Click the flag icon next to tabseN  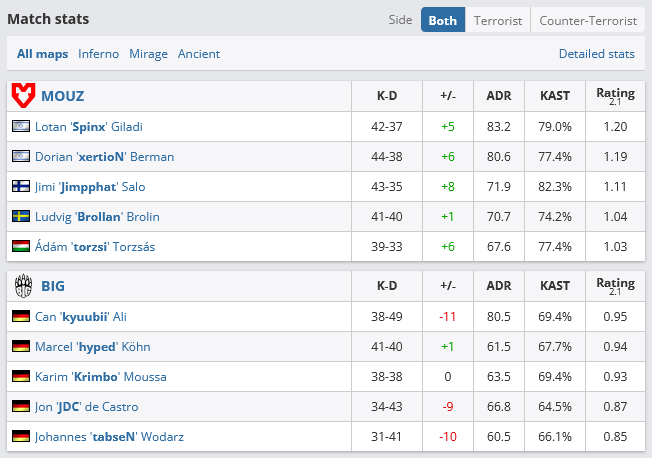[x=20, y=437]
